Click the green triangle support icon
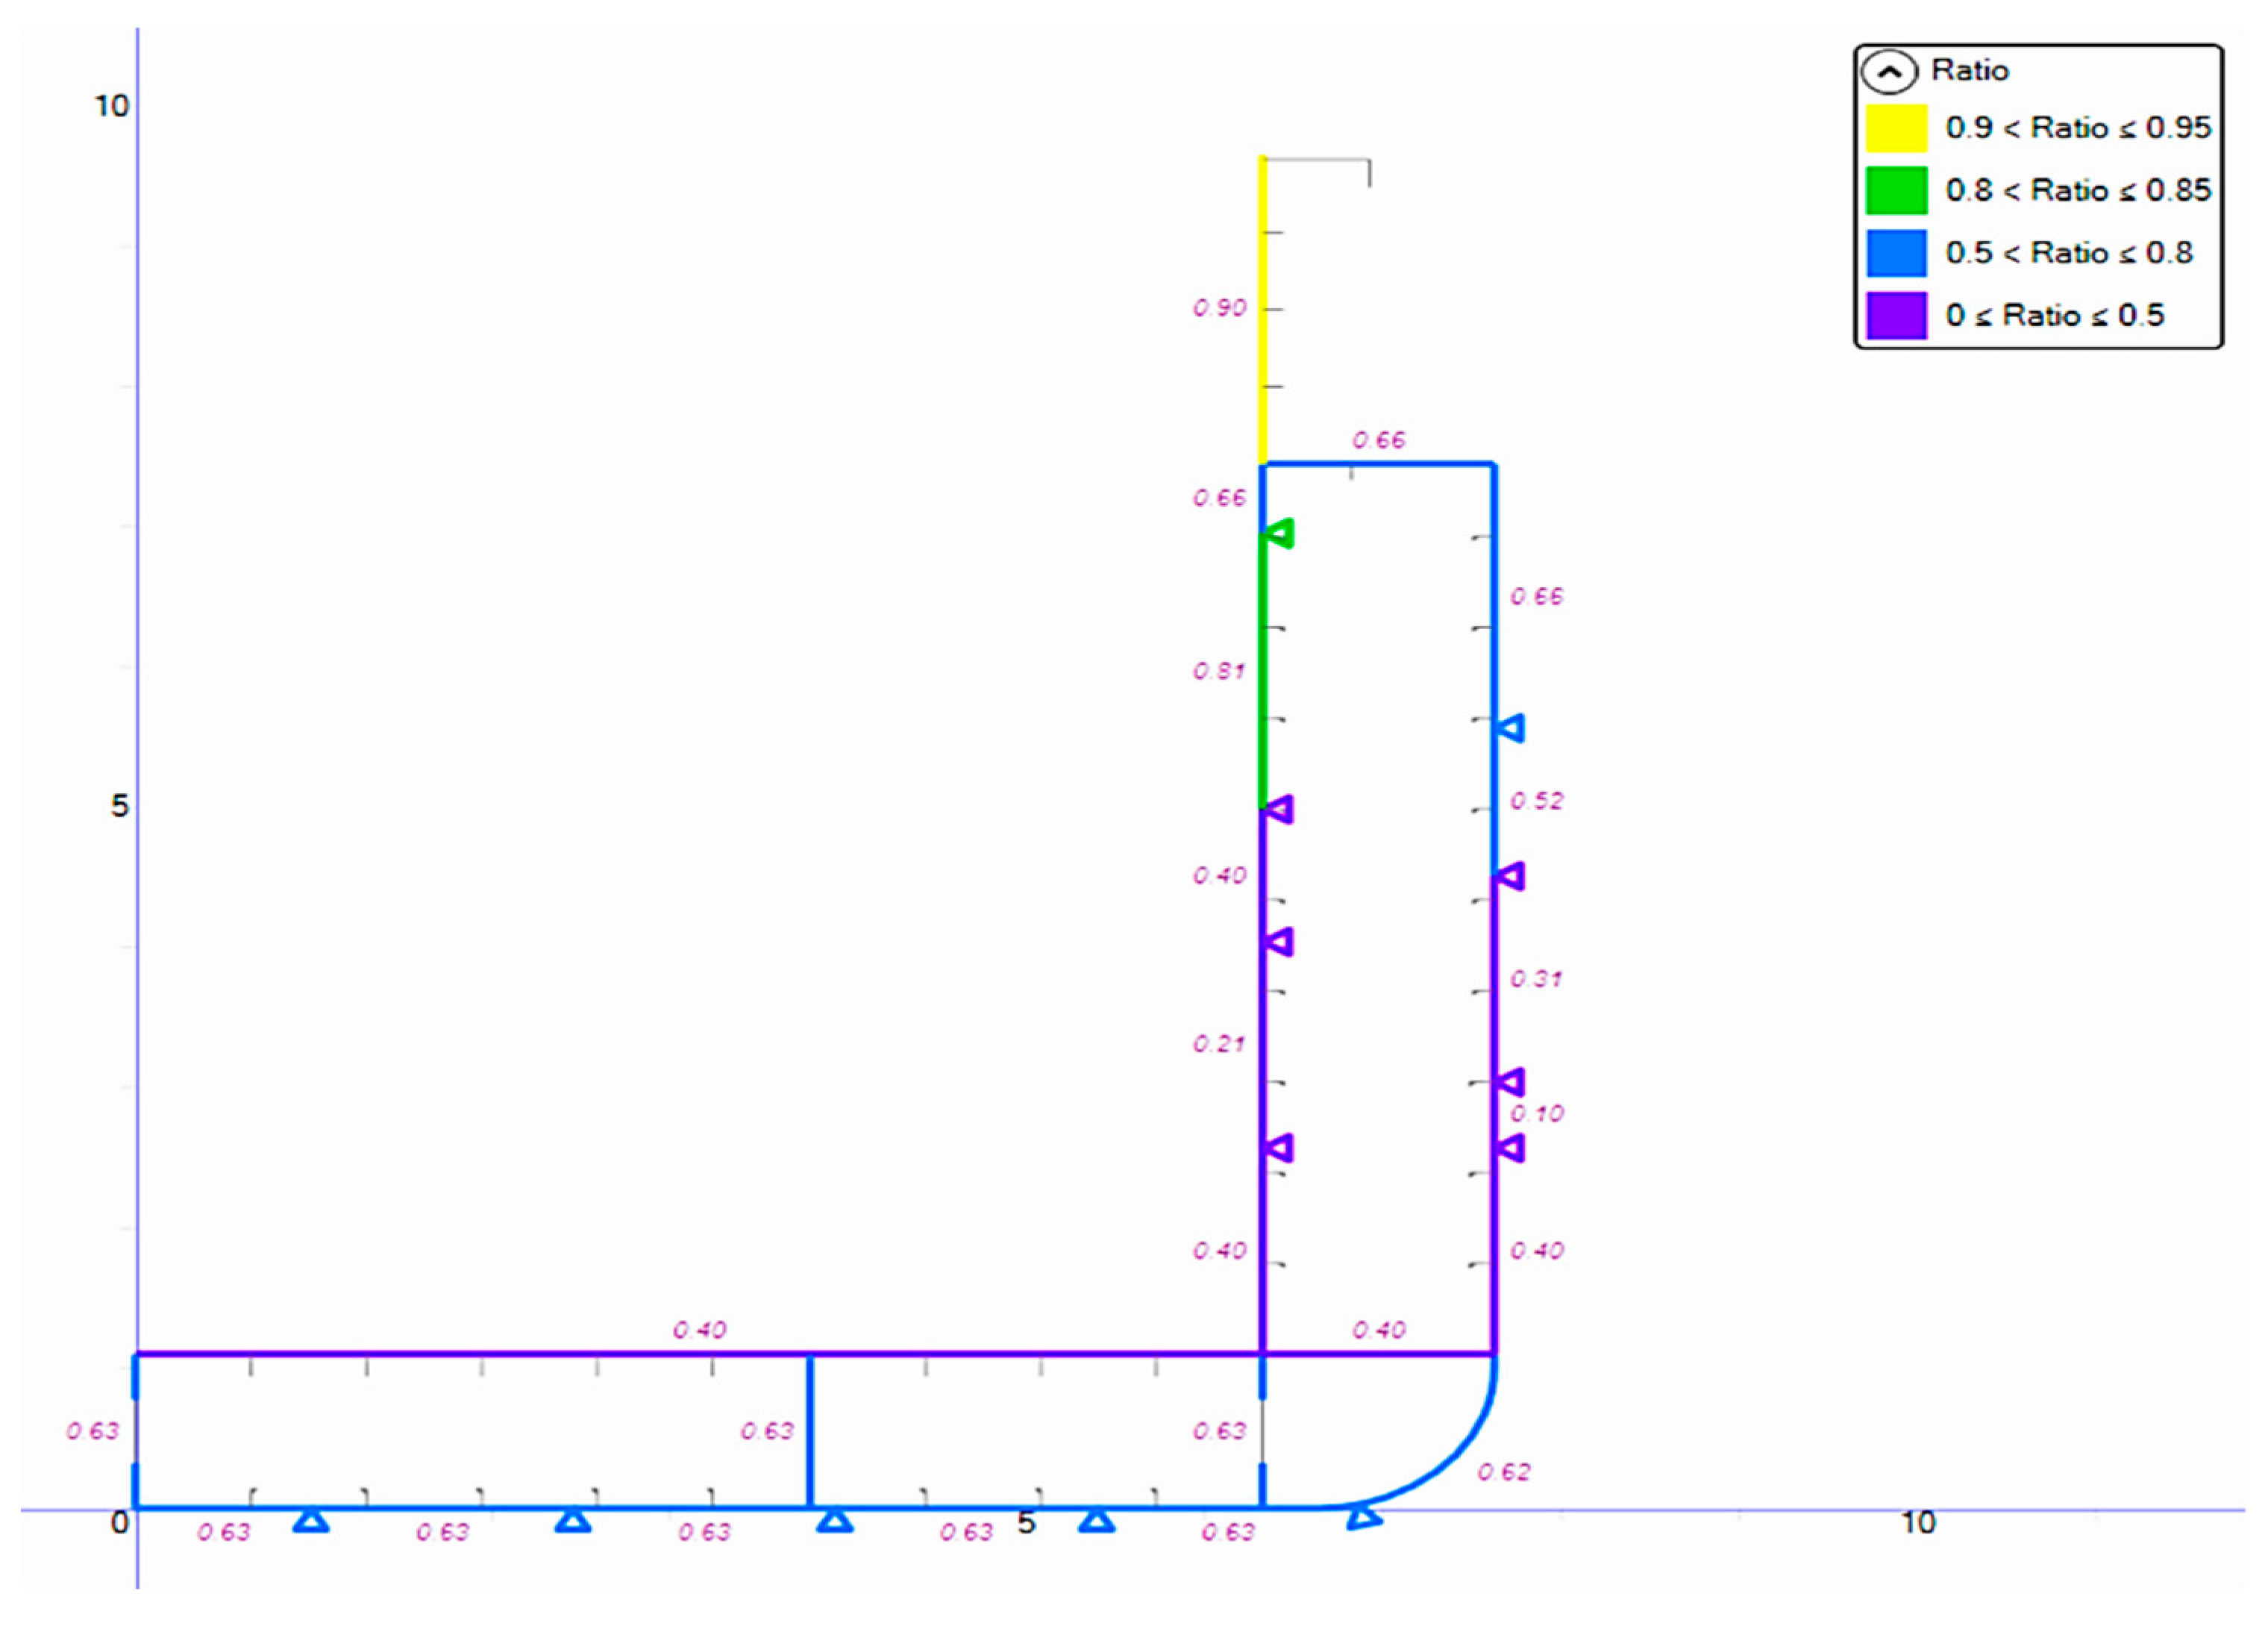 click(1279, 534)
